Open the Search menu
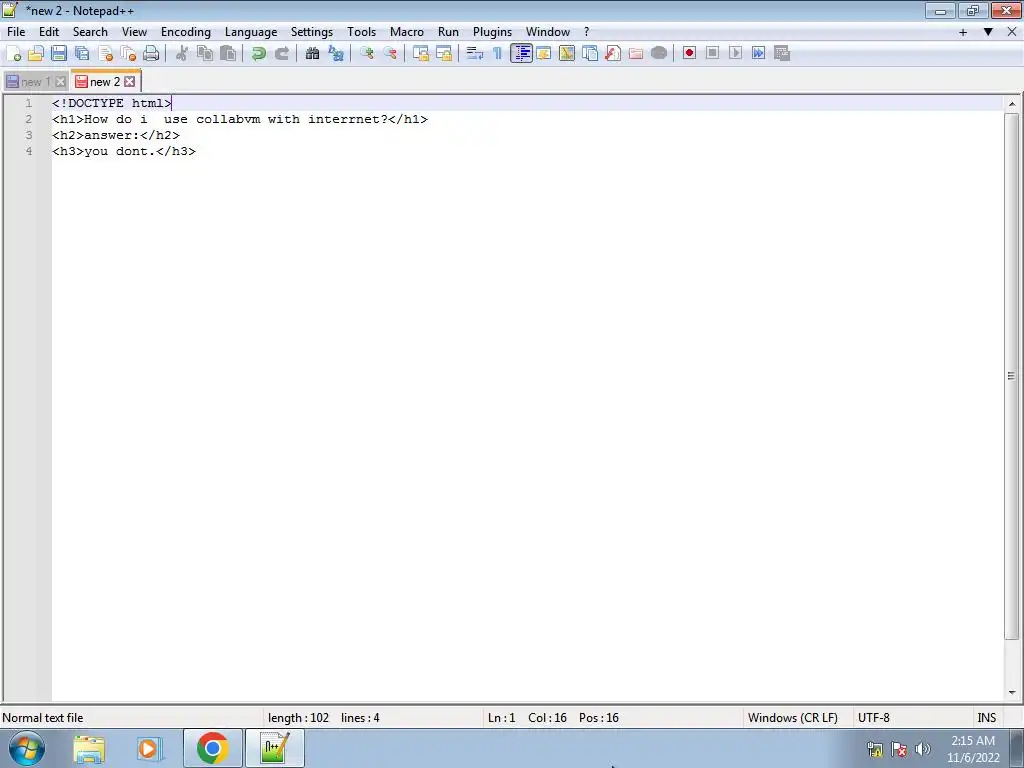Screen dimensions: 1024x768 click(x=90, y=32)
